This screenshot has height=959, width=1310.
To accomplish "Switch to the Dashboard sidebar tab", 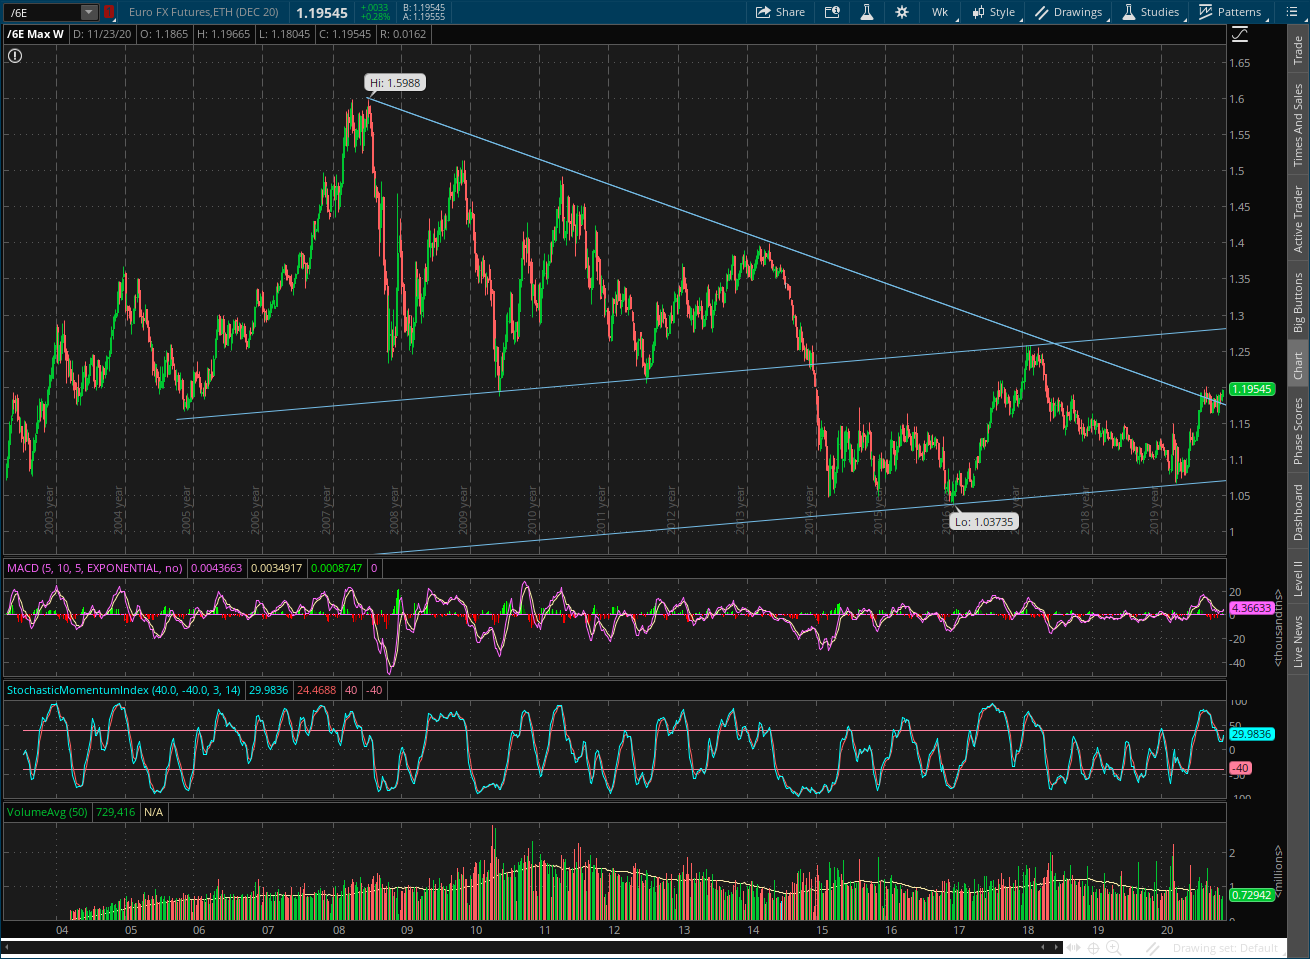I will point(1298,512).
